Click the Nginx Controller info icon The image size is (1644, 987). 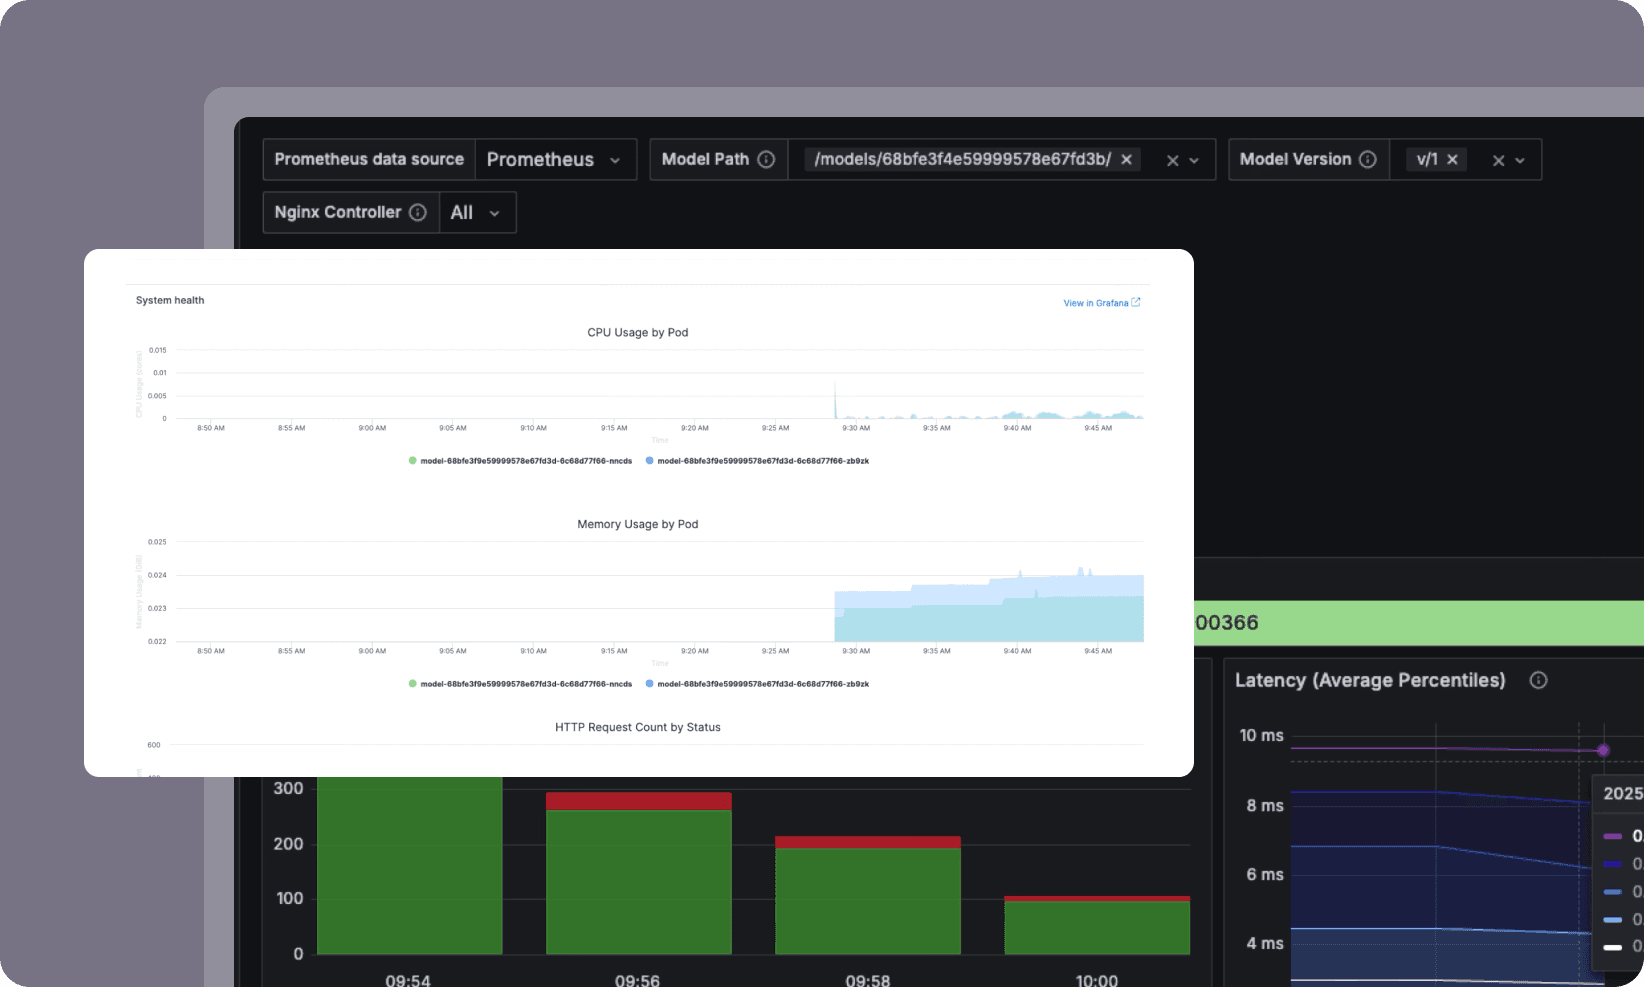[418, 212]
